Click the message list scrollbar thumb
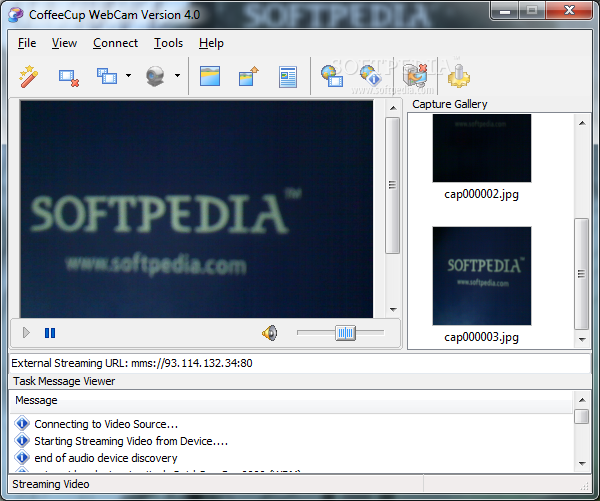600x501 pixels. coord(582,416)
